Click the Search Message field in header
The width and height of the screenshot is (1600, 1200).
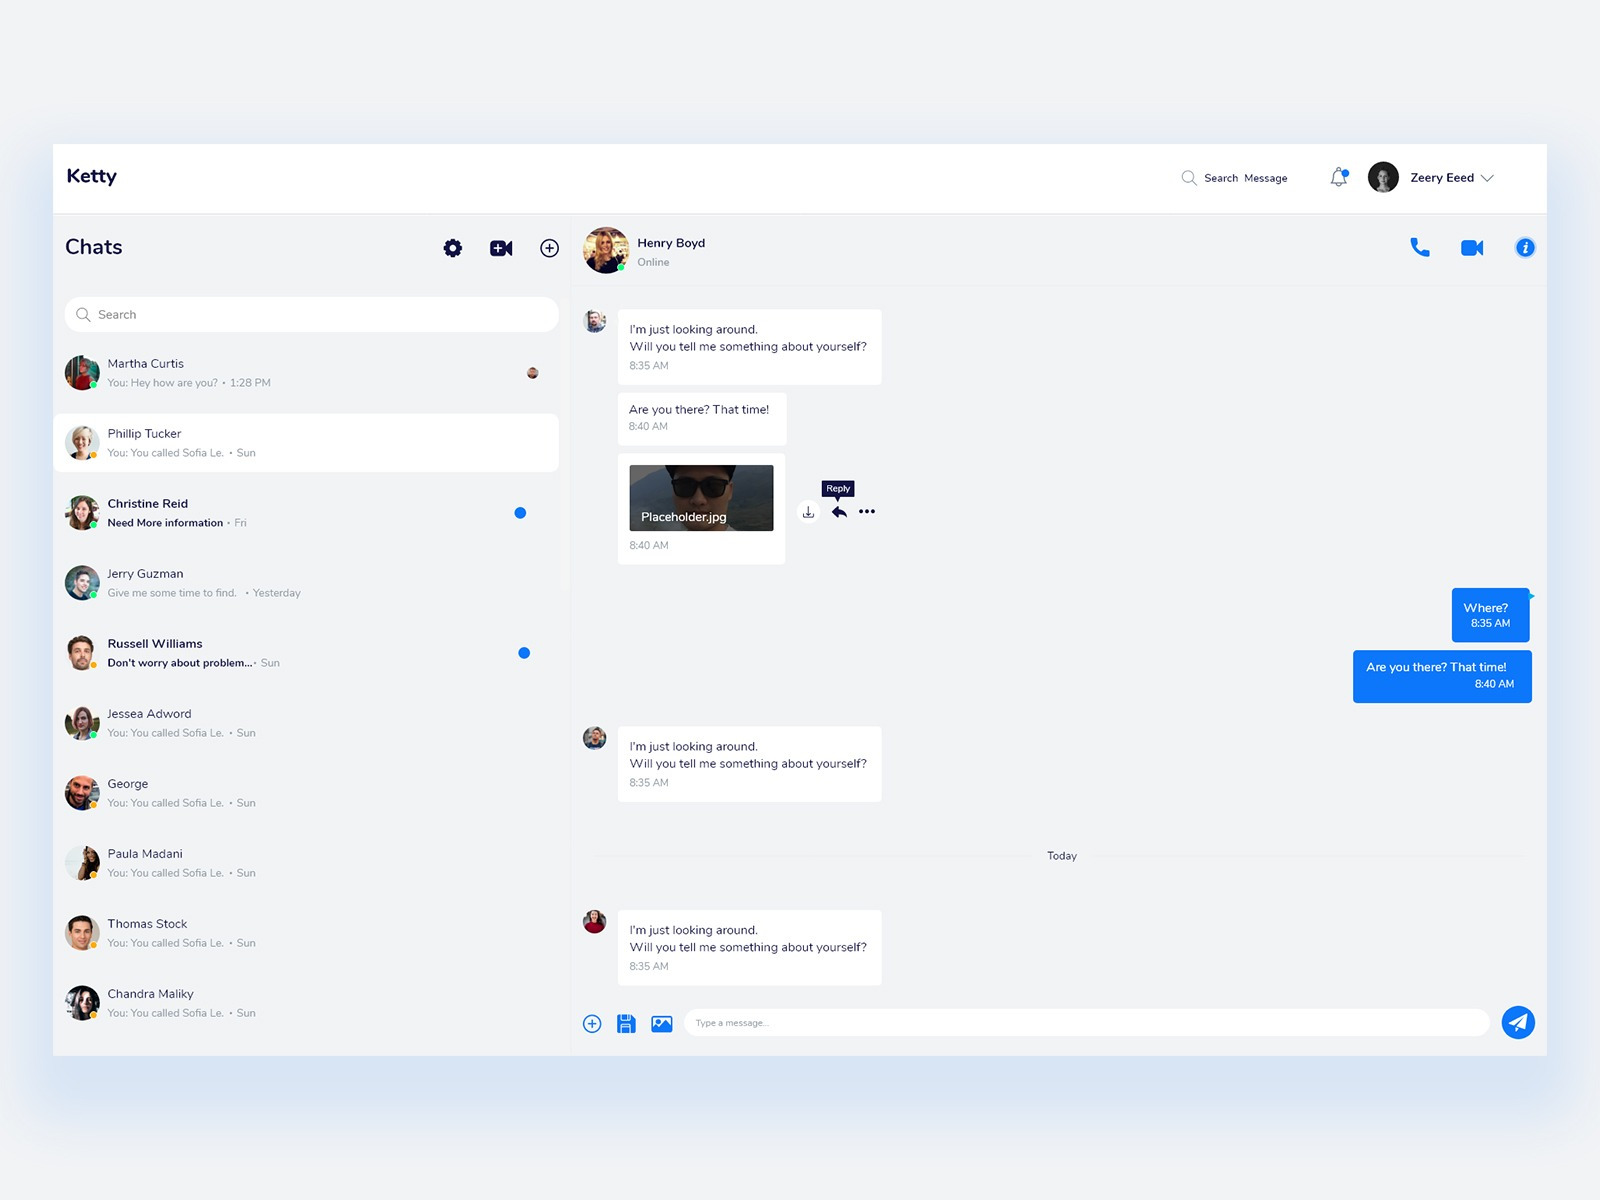[1244, 178]
